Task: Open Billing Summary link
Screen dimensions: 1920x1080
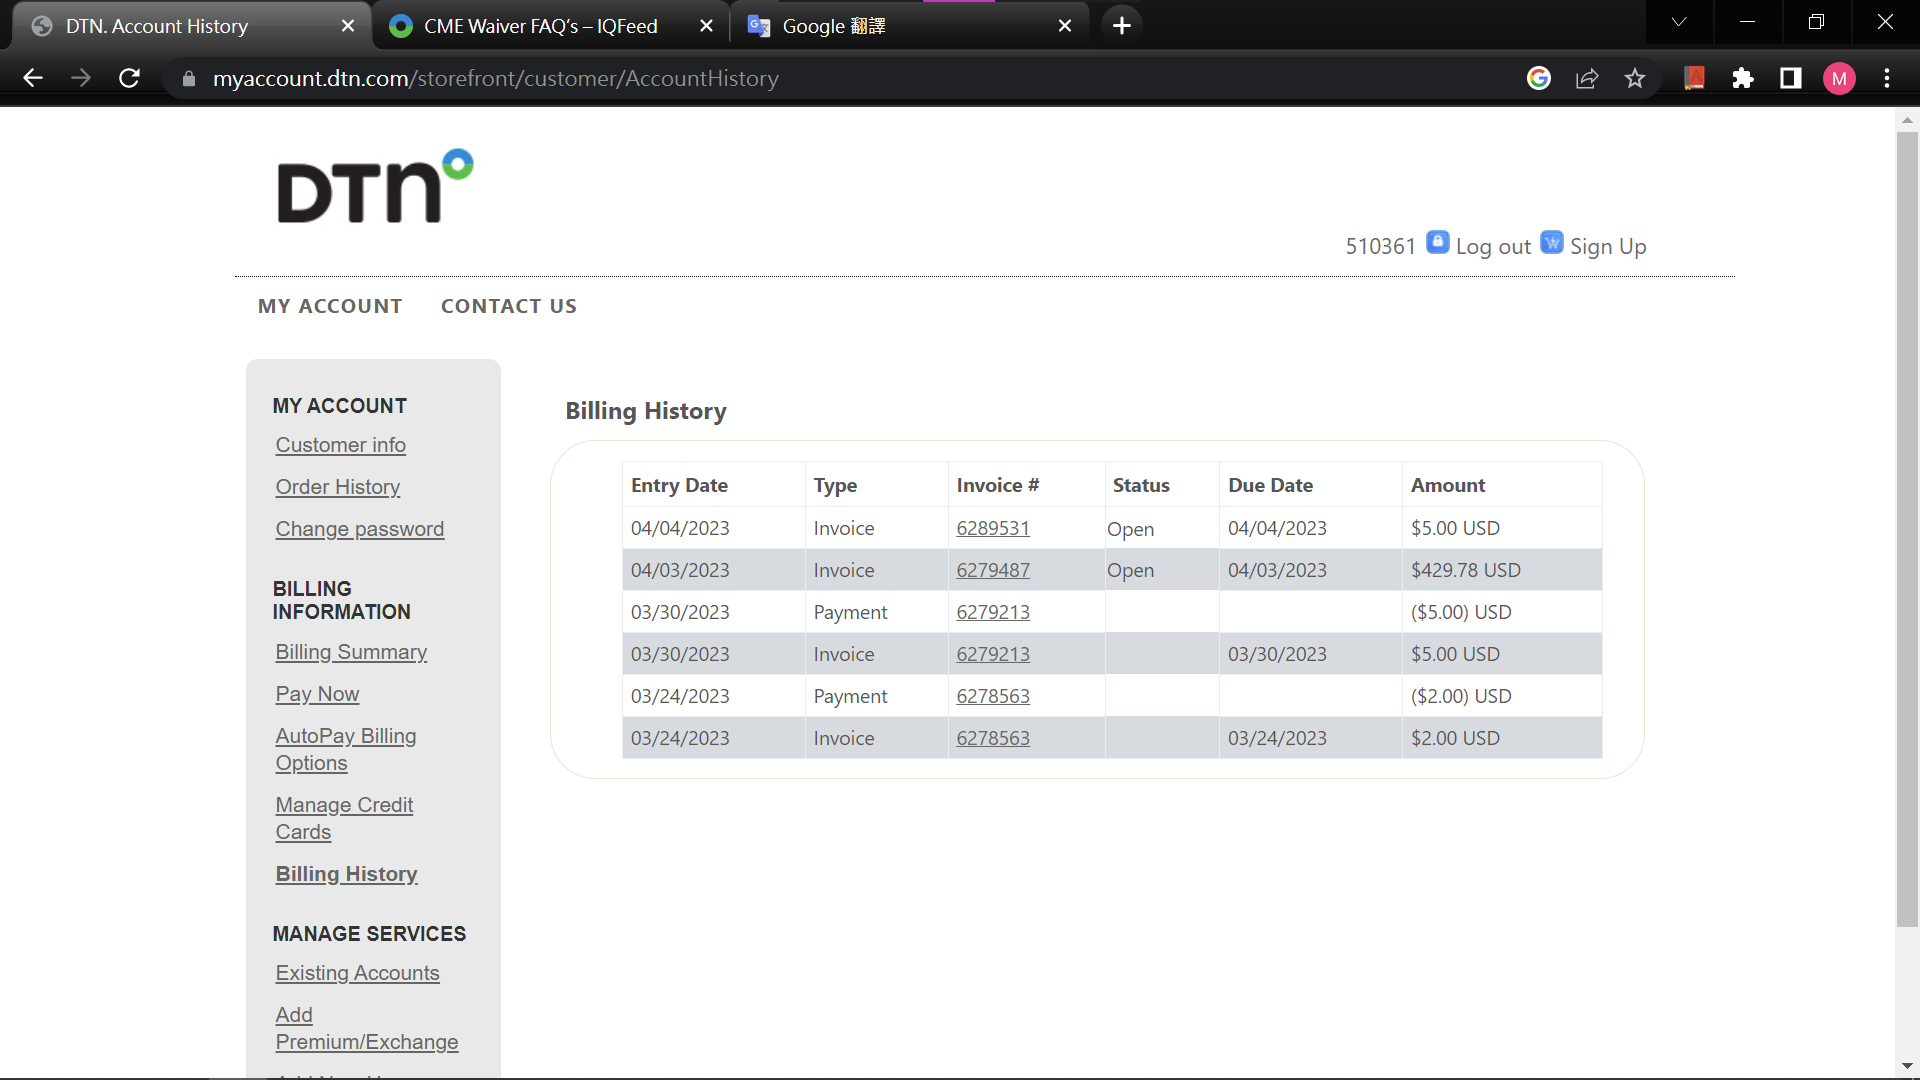Action: click(351, 652)
